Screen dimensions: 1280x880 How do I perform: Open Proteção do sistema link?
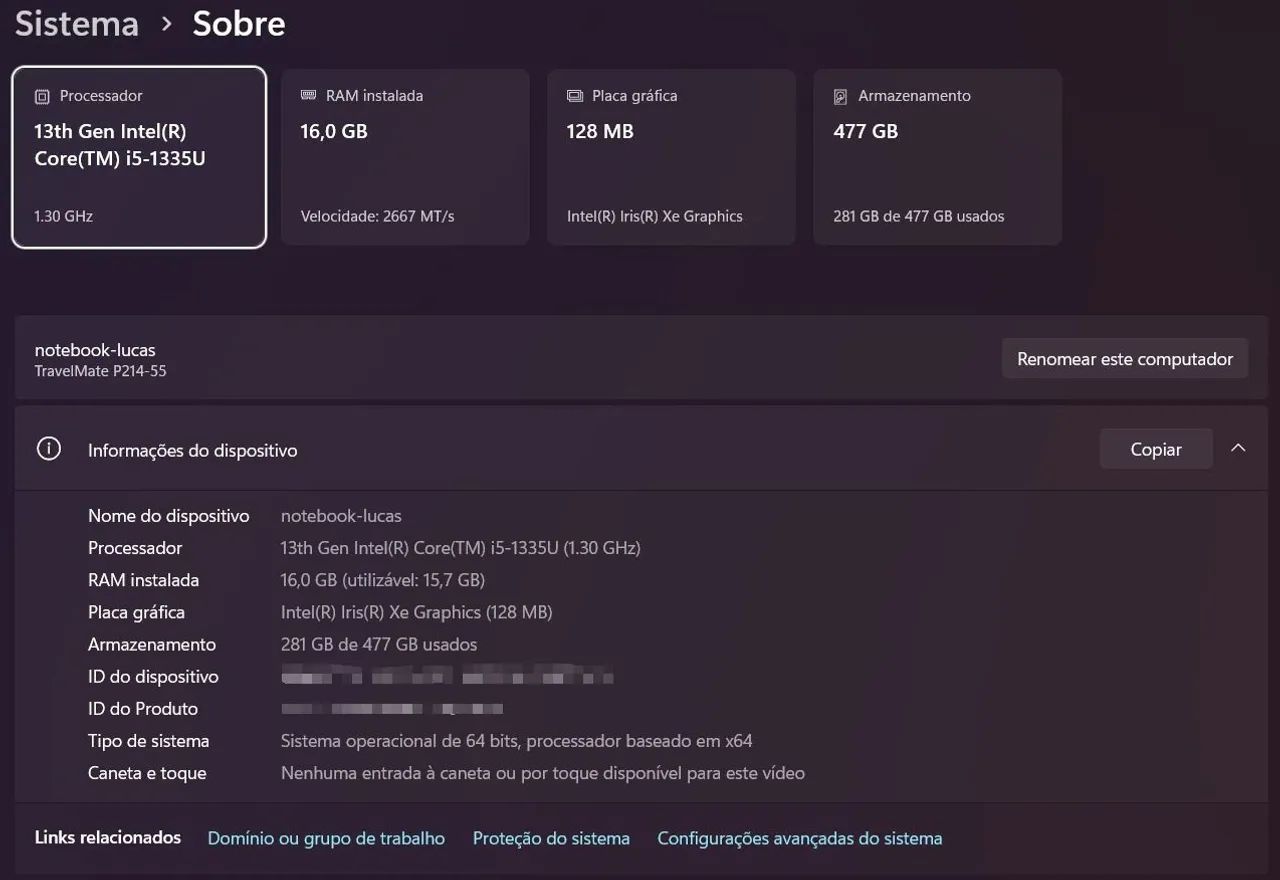(551, 838)
